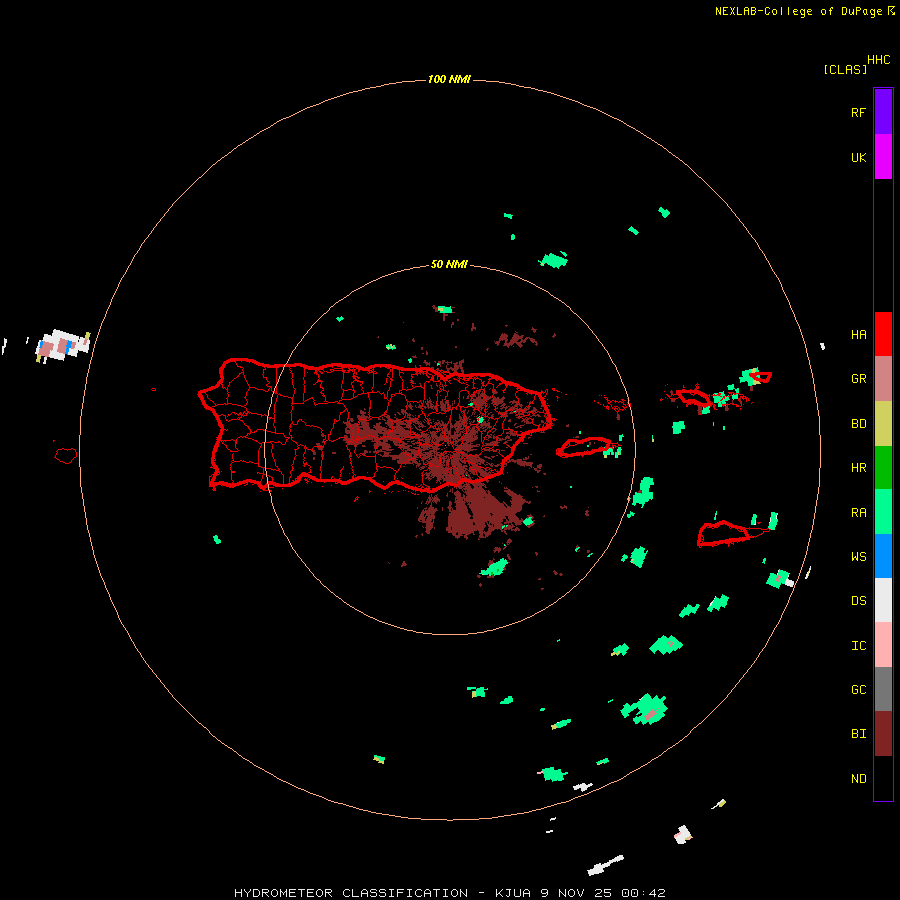The image size is (900, 900).
Task: Click the HR dark green legend swatch
Action: pos(883,468)
